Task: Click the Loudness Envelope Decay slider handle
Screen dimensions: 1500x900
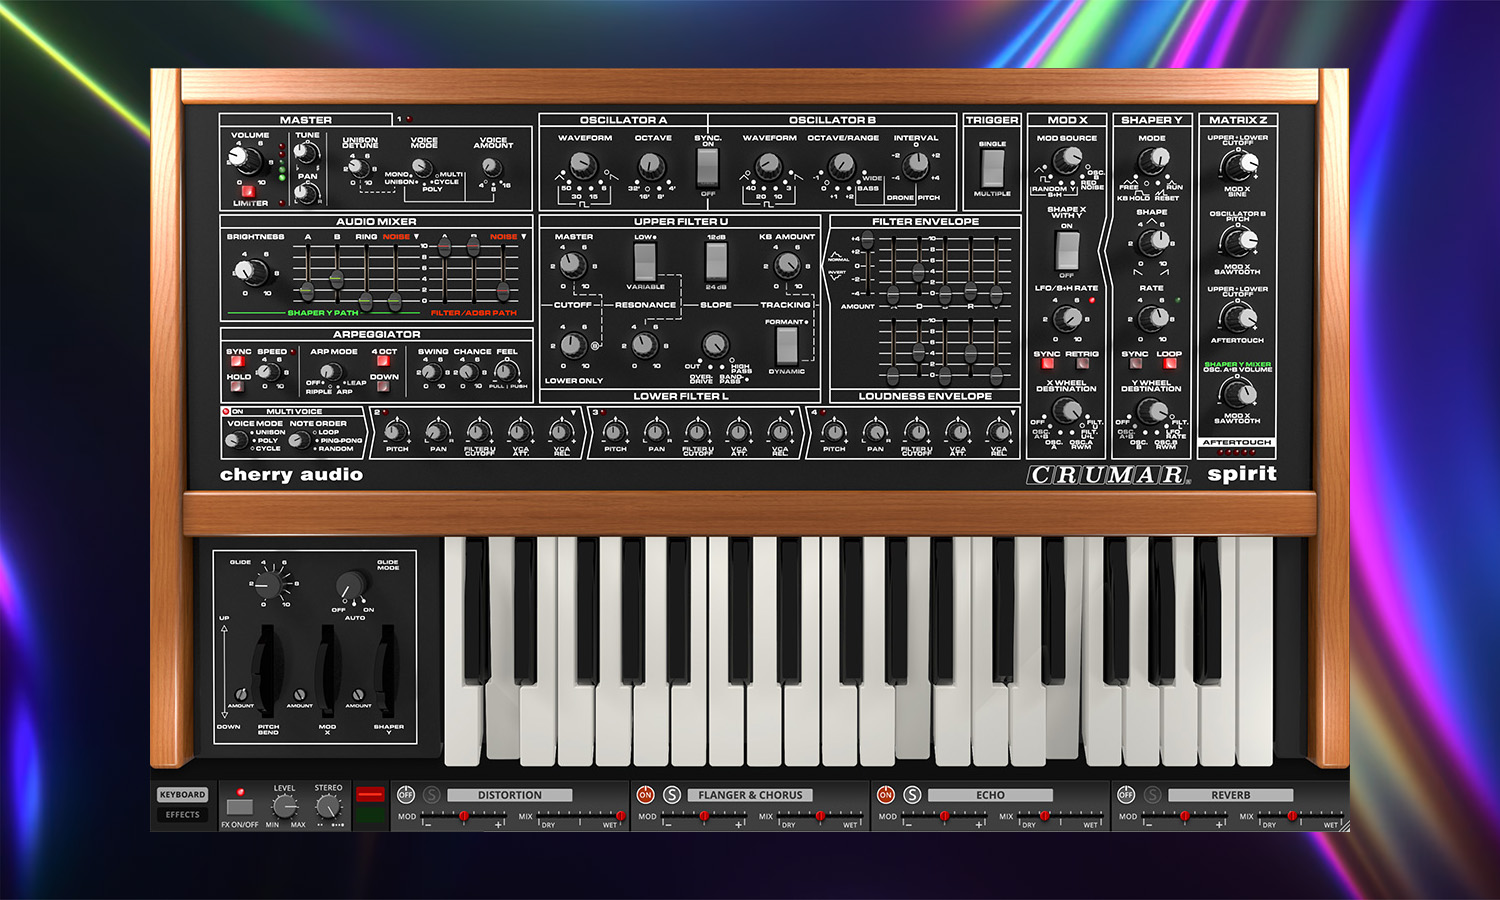Action: pos(919,352)
